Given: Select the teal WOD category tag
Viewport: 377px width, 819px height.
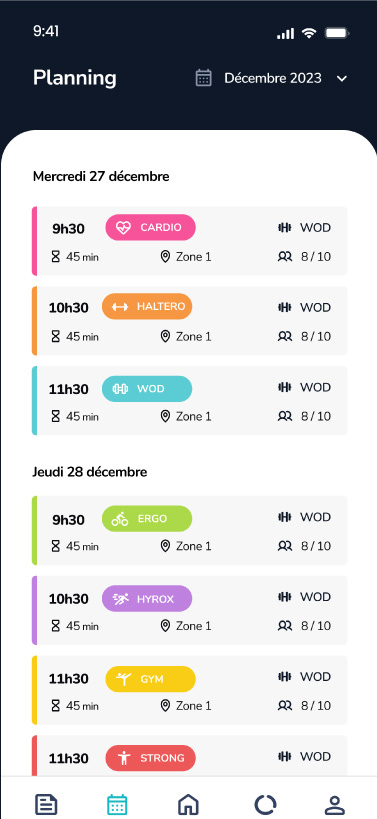Looking at the screenshot, I should tap(147, 389).
